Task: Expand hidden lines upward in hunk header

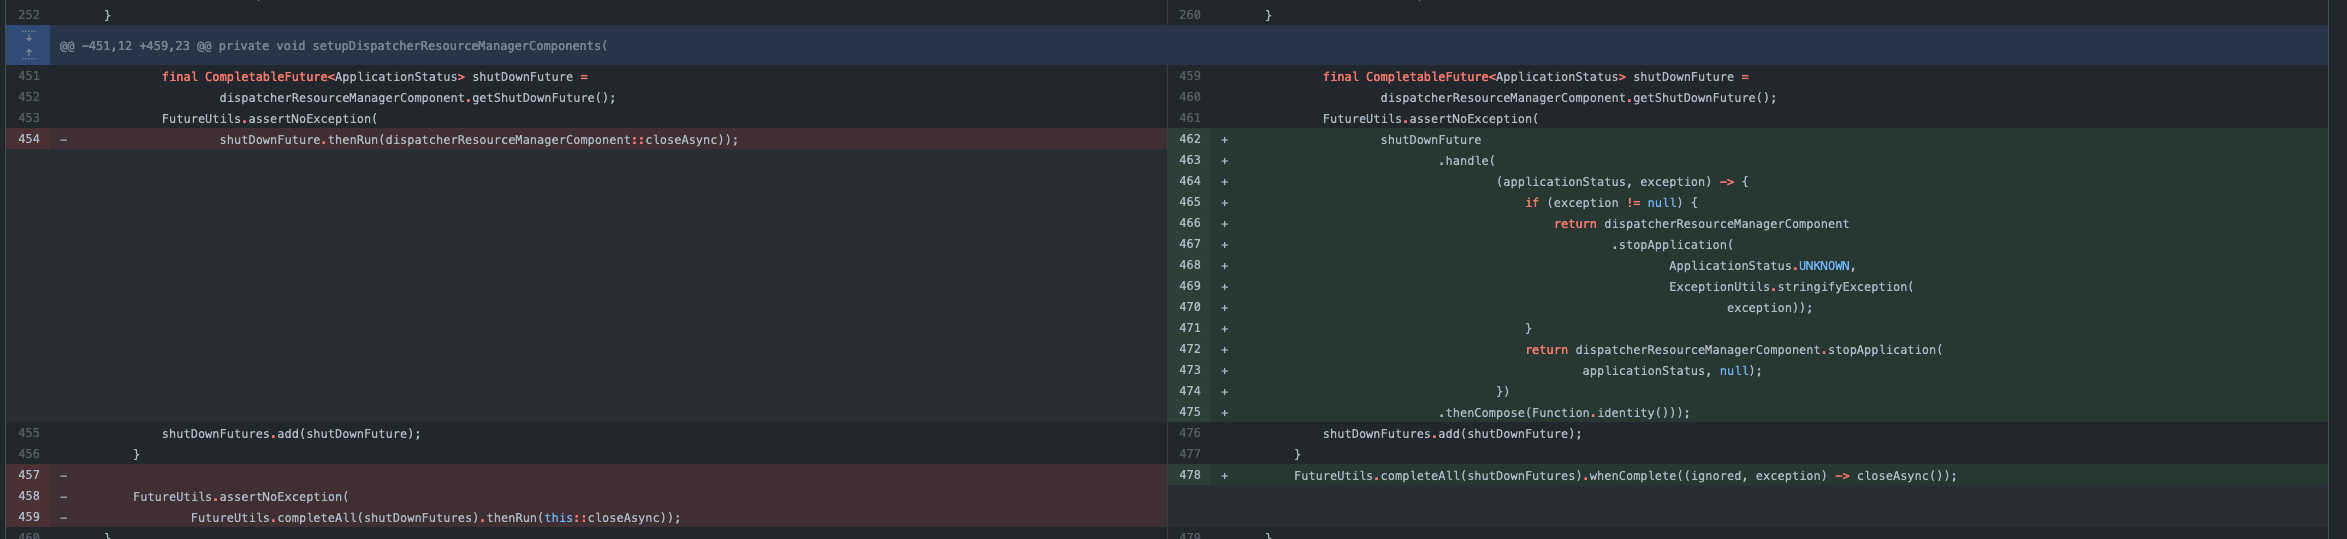Action: coord(28,55)
